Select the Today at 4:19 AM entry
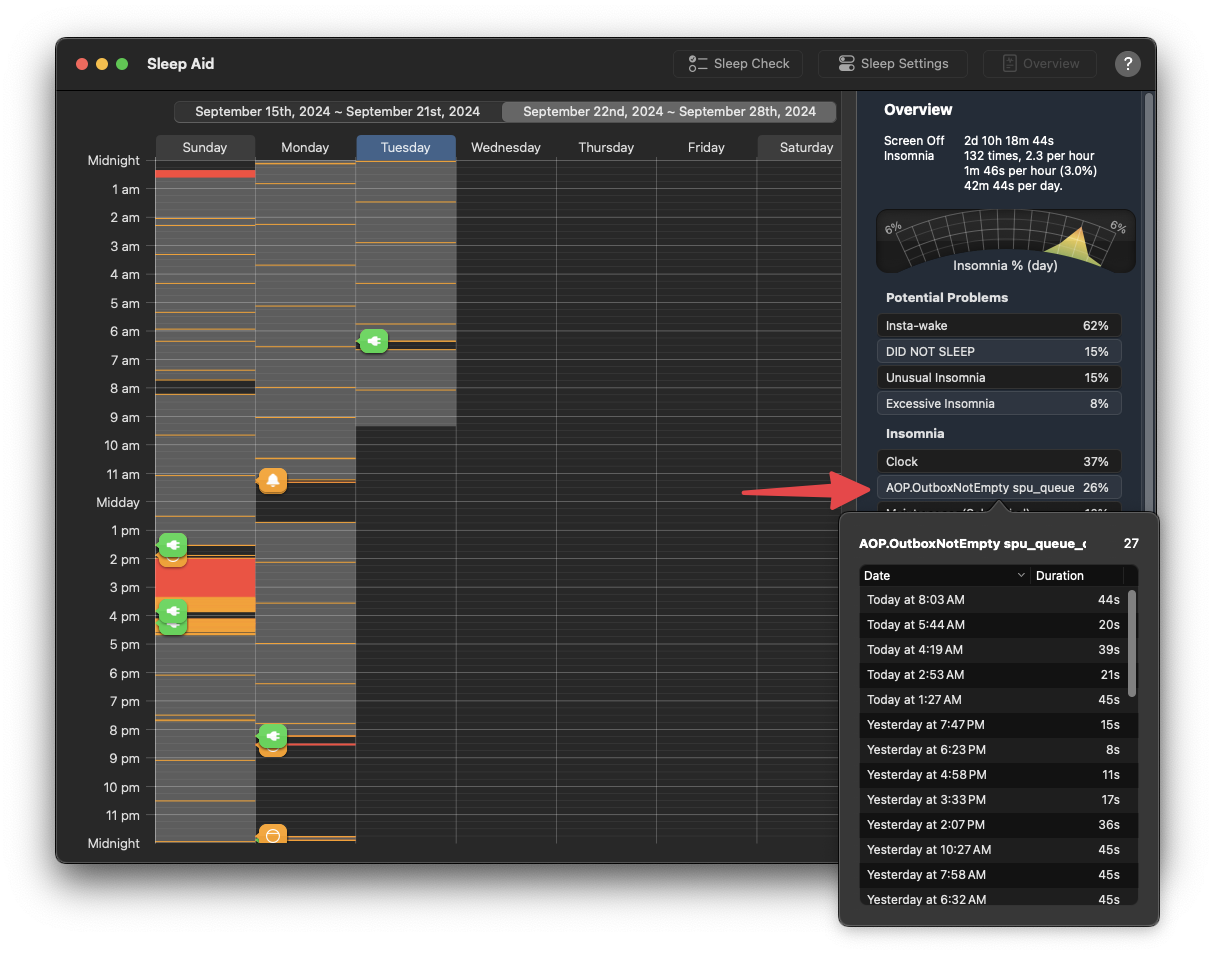The image size is (1212, 966). pos(992,650)
